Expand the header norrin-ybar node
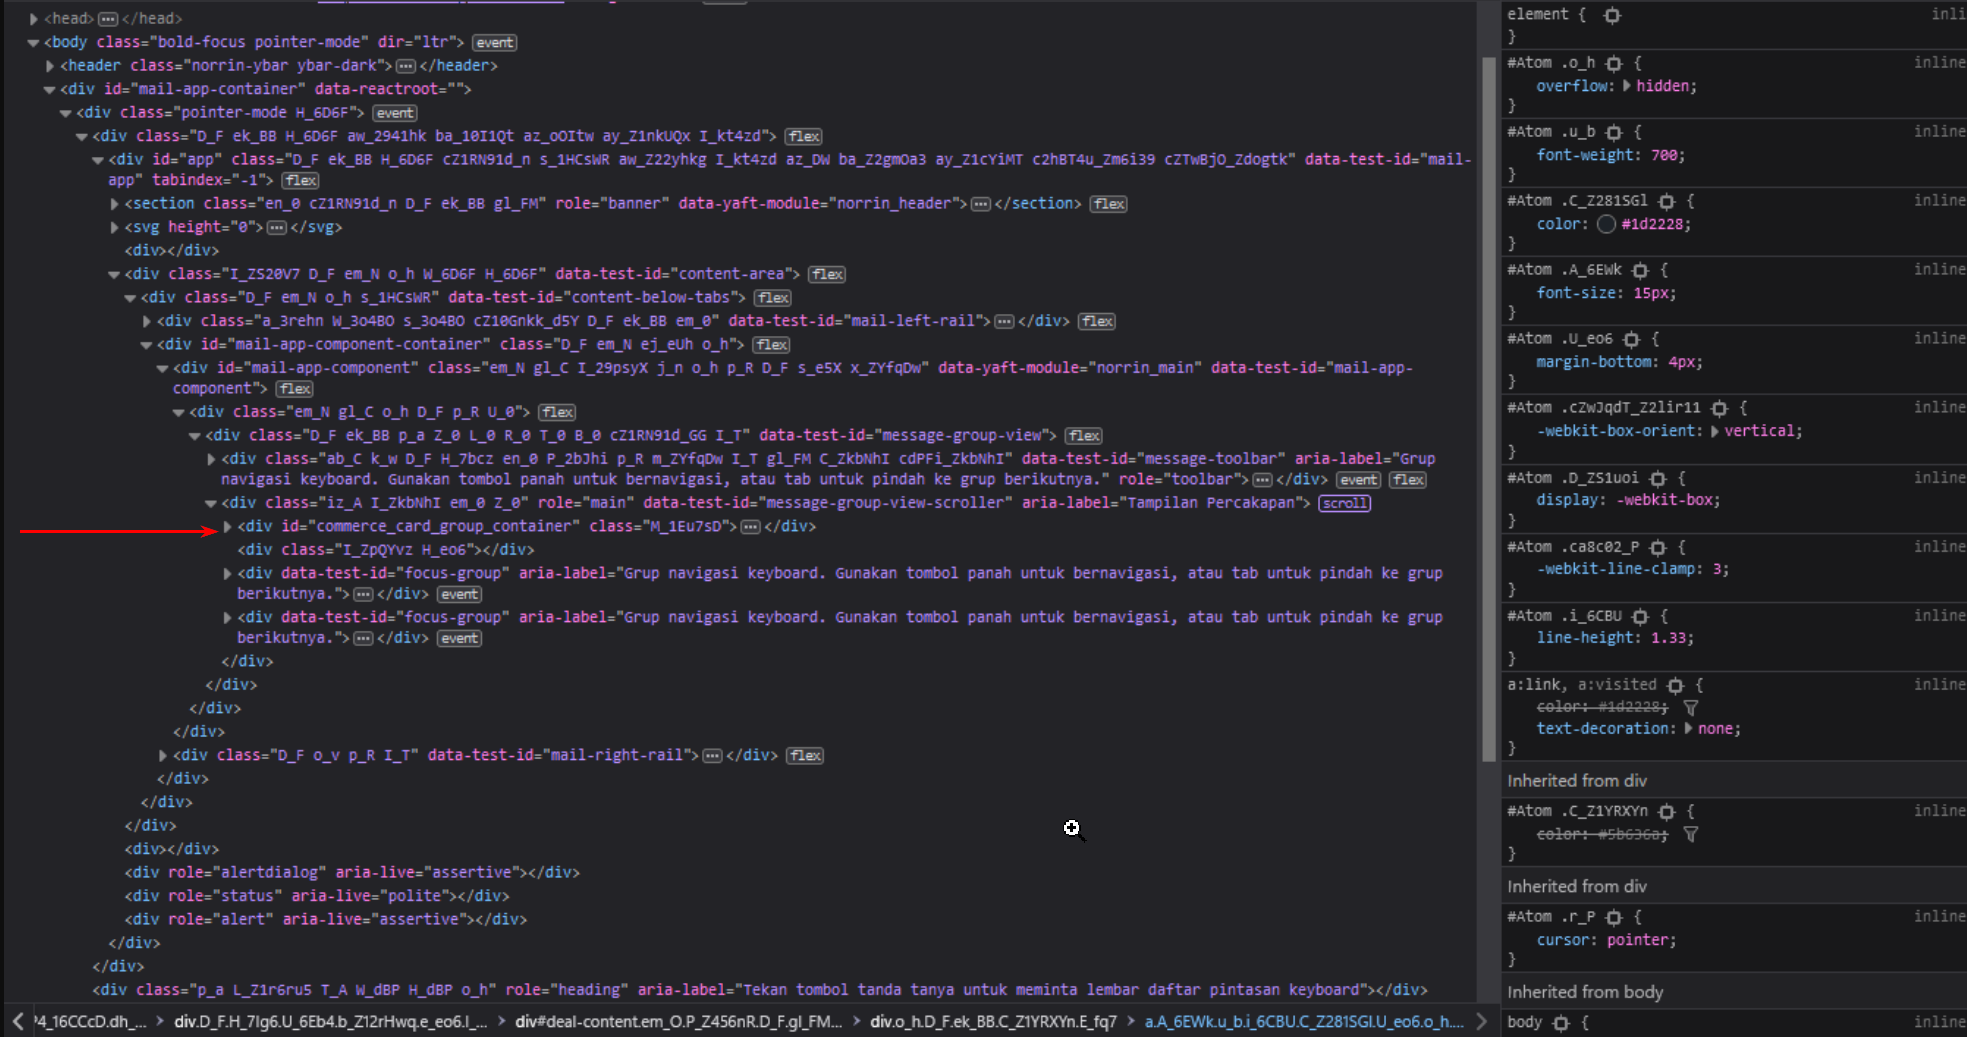1967x1037 pixels. 50,66
